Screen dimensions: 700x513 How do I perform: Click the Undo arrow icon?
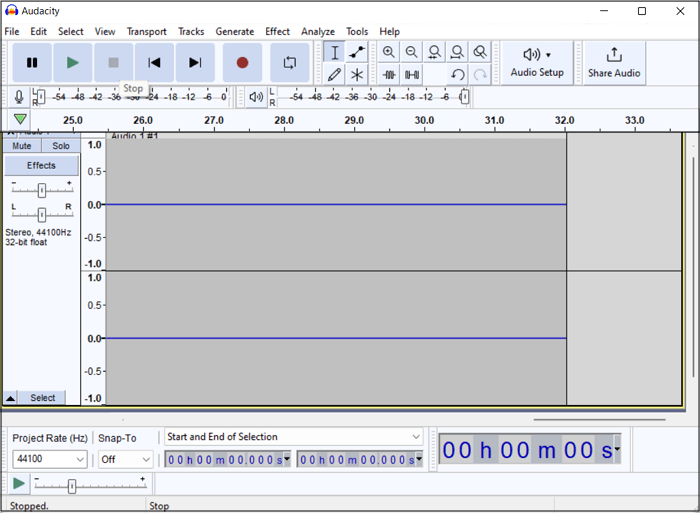[458, 75]
